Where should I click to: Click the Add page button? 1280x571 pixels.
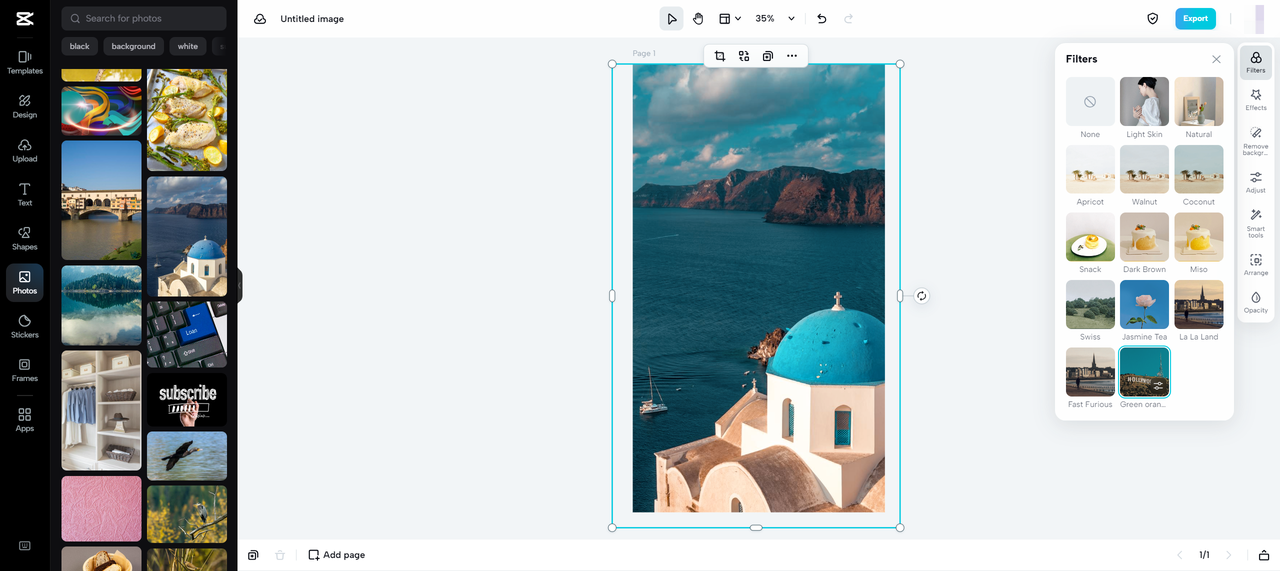336,555
